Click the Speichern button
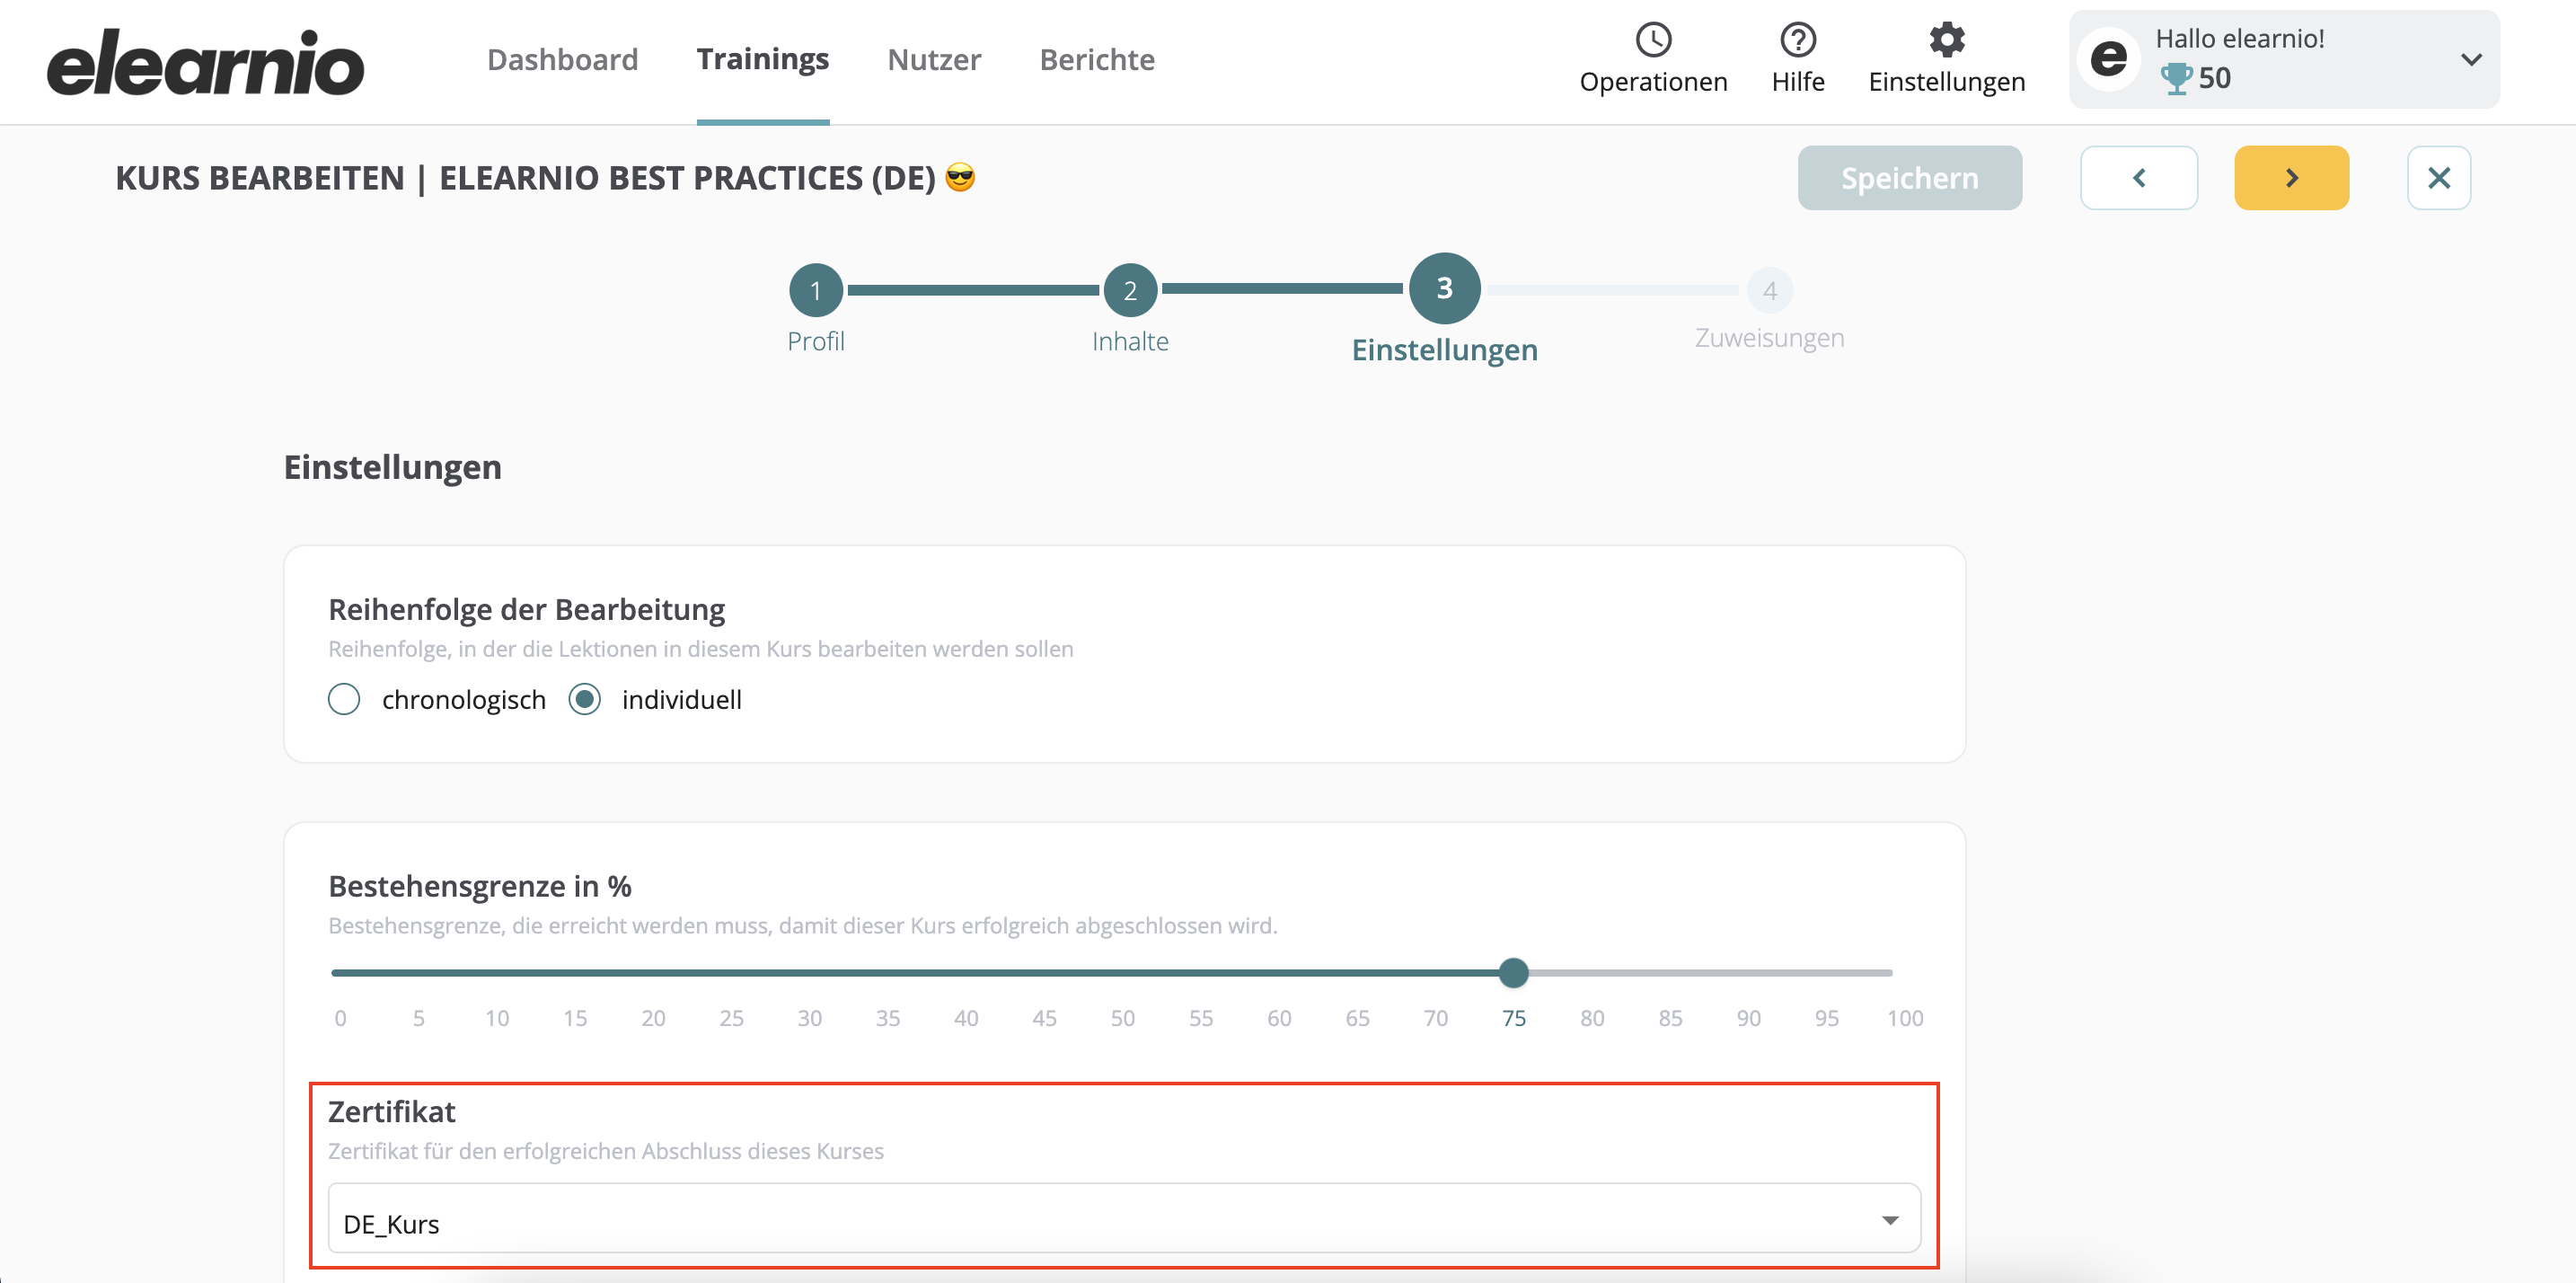 coord(1909,178)
